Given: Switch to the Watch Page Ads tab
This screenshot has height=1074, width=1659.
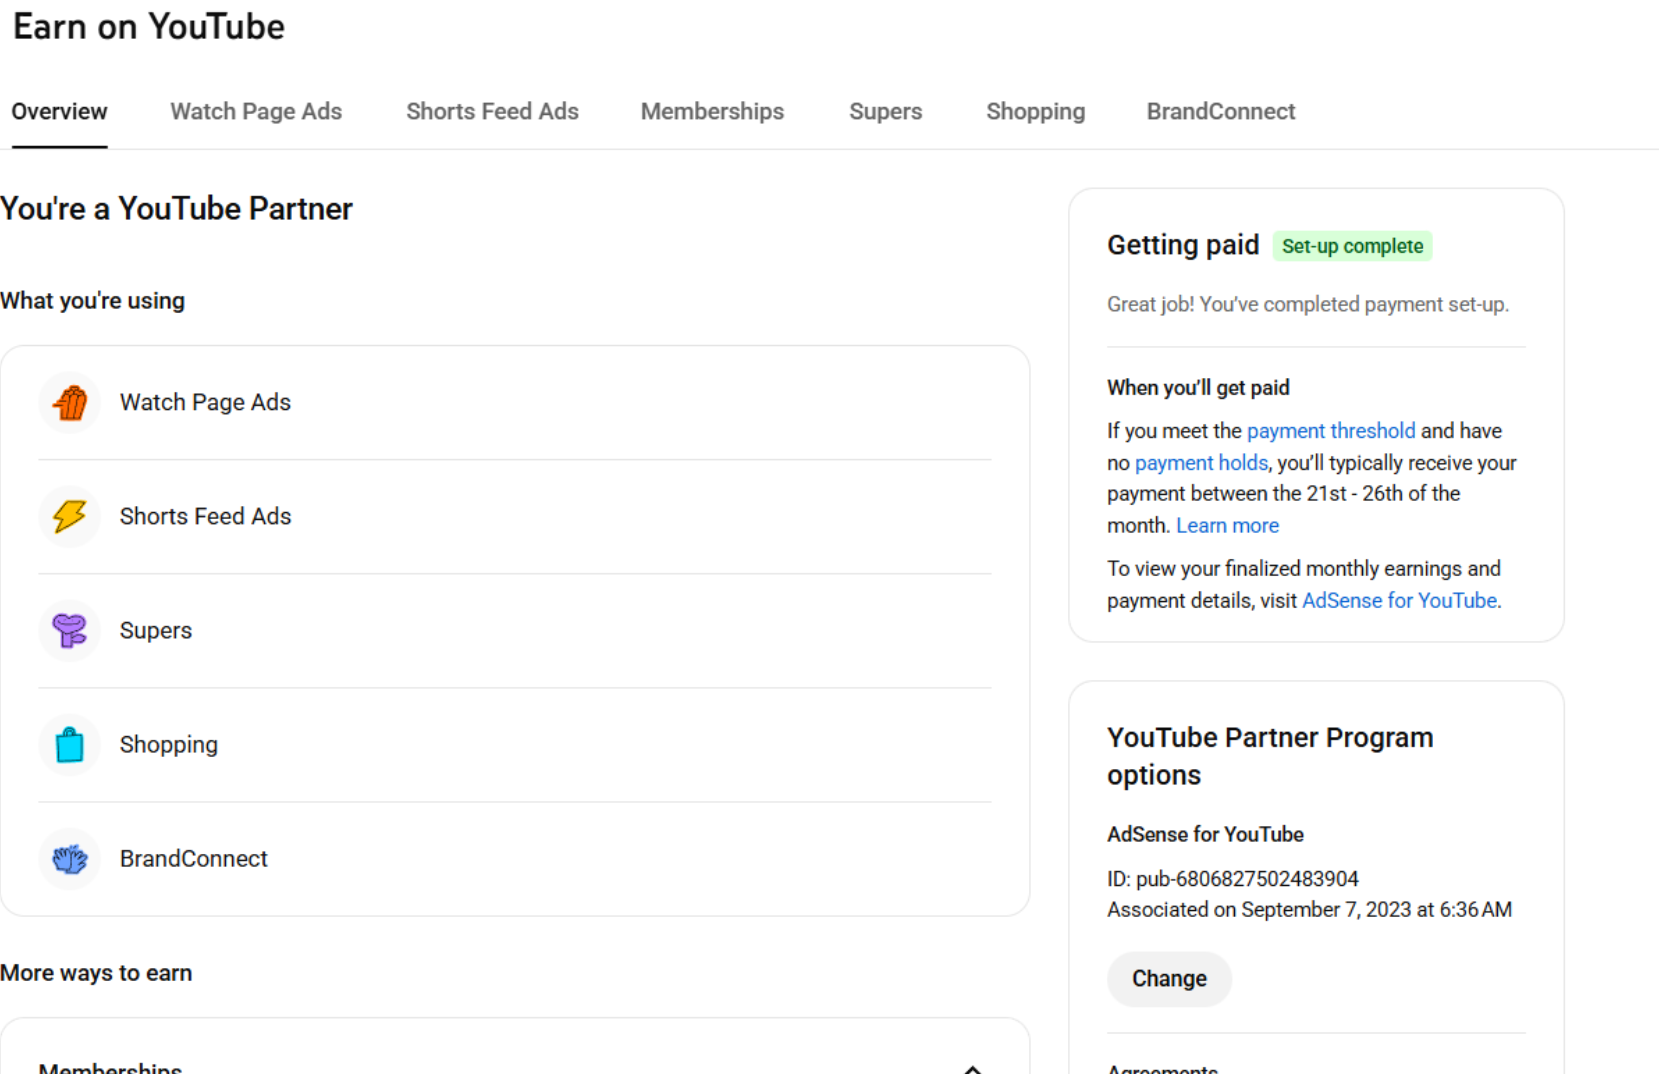Looking at the screenshot, I should (x=256, y=112).
